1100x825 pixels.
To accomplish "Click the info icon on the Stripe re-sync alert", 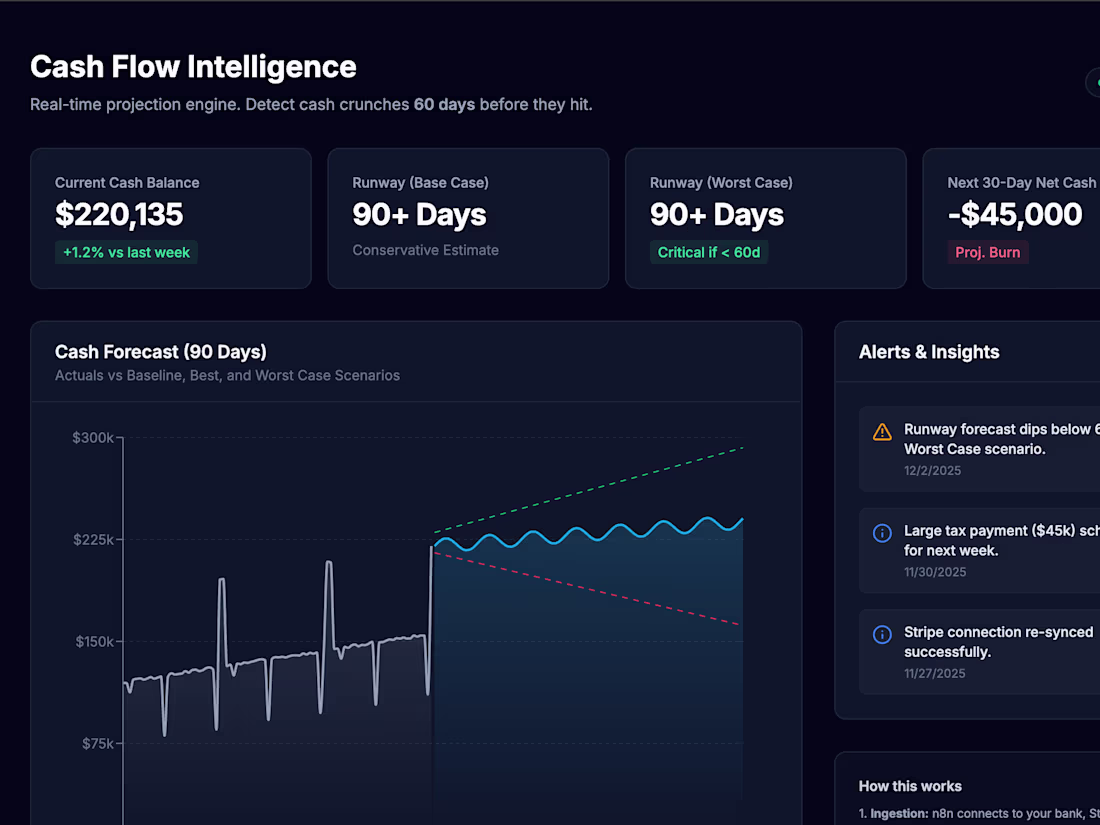I will tap(881, 634).
